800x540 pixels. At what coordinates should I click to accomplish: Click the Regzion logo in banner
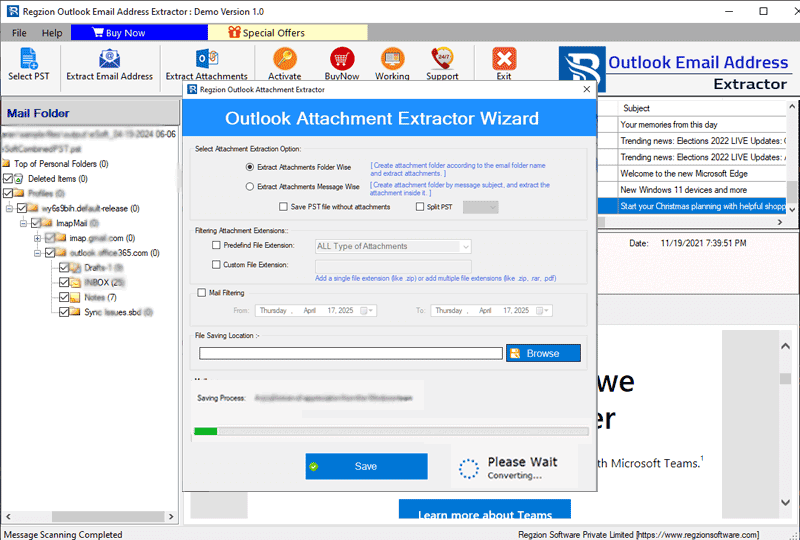[x=582, y=69]
